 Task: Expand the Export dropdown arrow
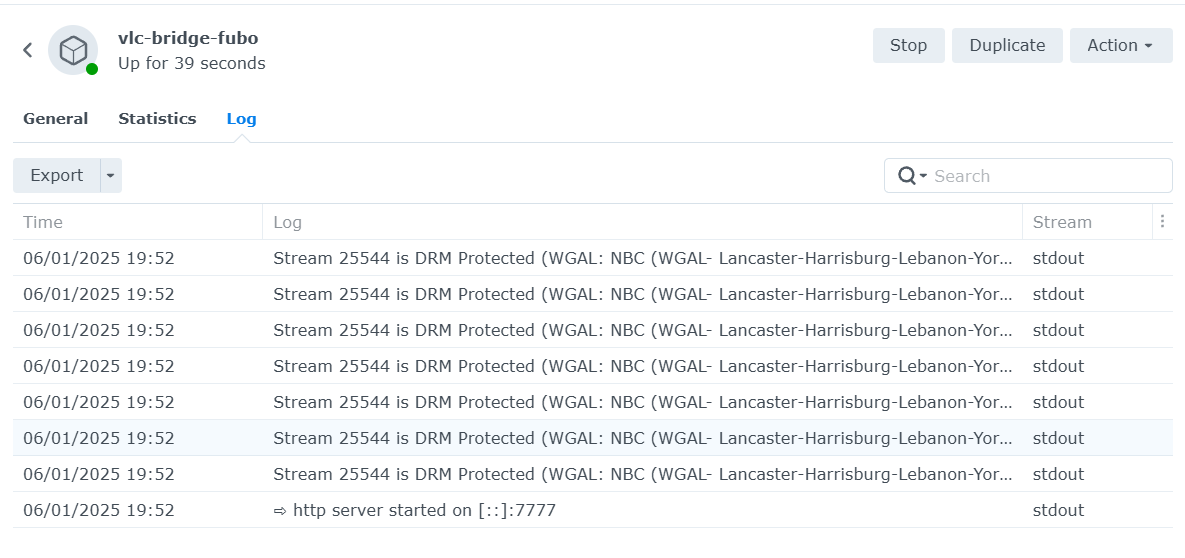coord(111,176)
